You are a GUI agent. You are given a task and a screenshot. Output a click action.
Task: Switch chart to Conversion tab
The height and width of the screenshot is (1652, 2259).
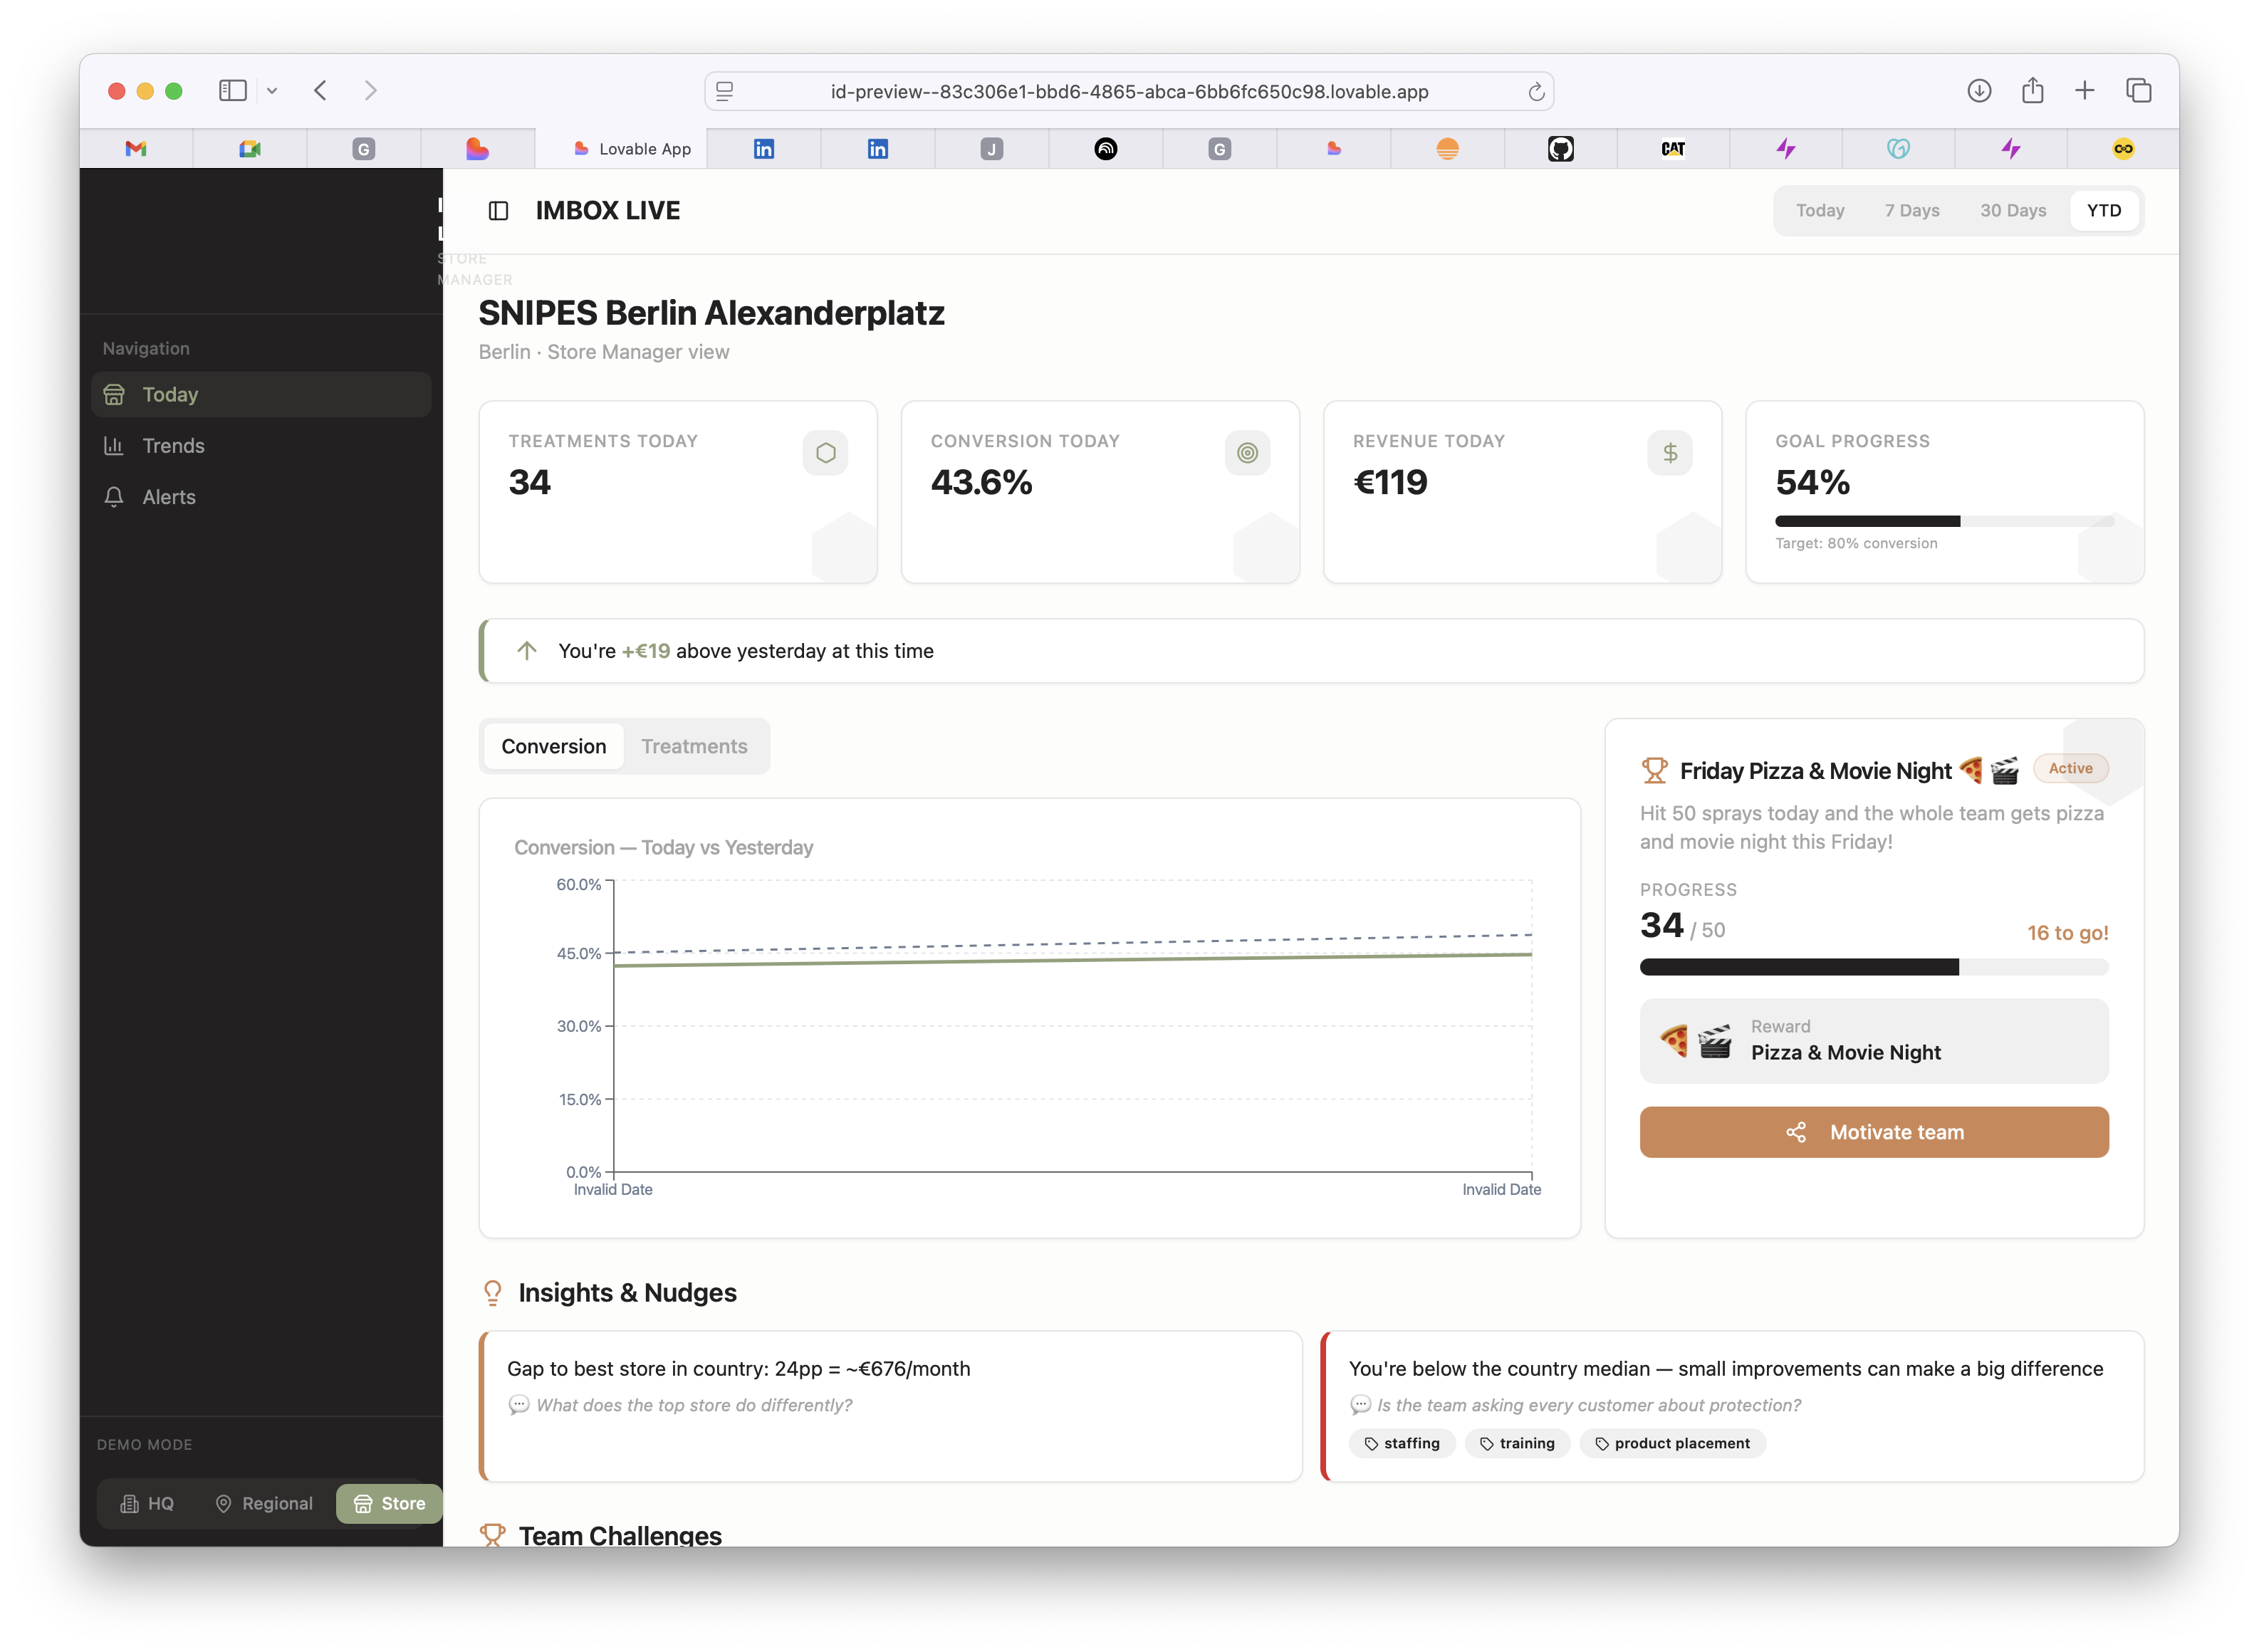[553, 747]
